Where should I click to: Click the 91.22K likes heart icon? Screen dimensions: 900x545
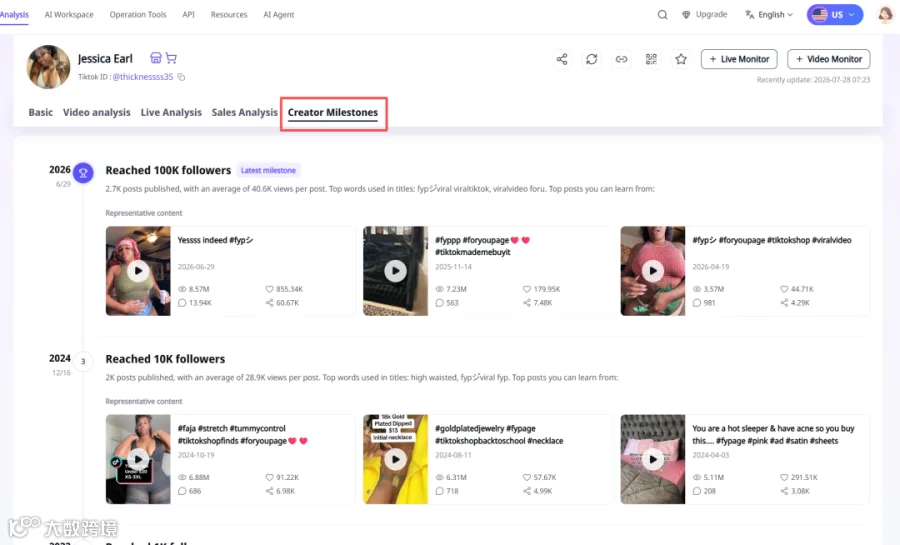click(x=269, y=477)
